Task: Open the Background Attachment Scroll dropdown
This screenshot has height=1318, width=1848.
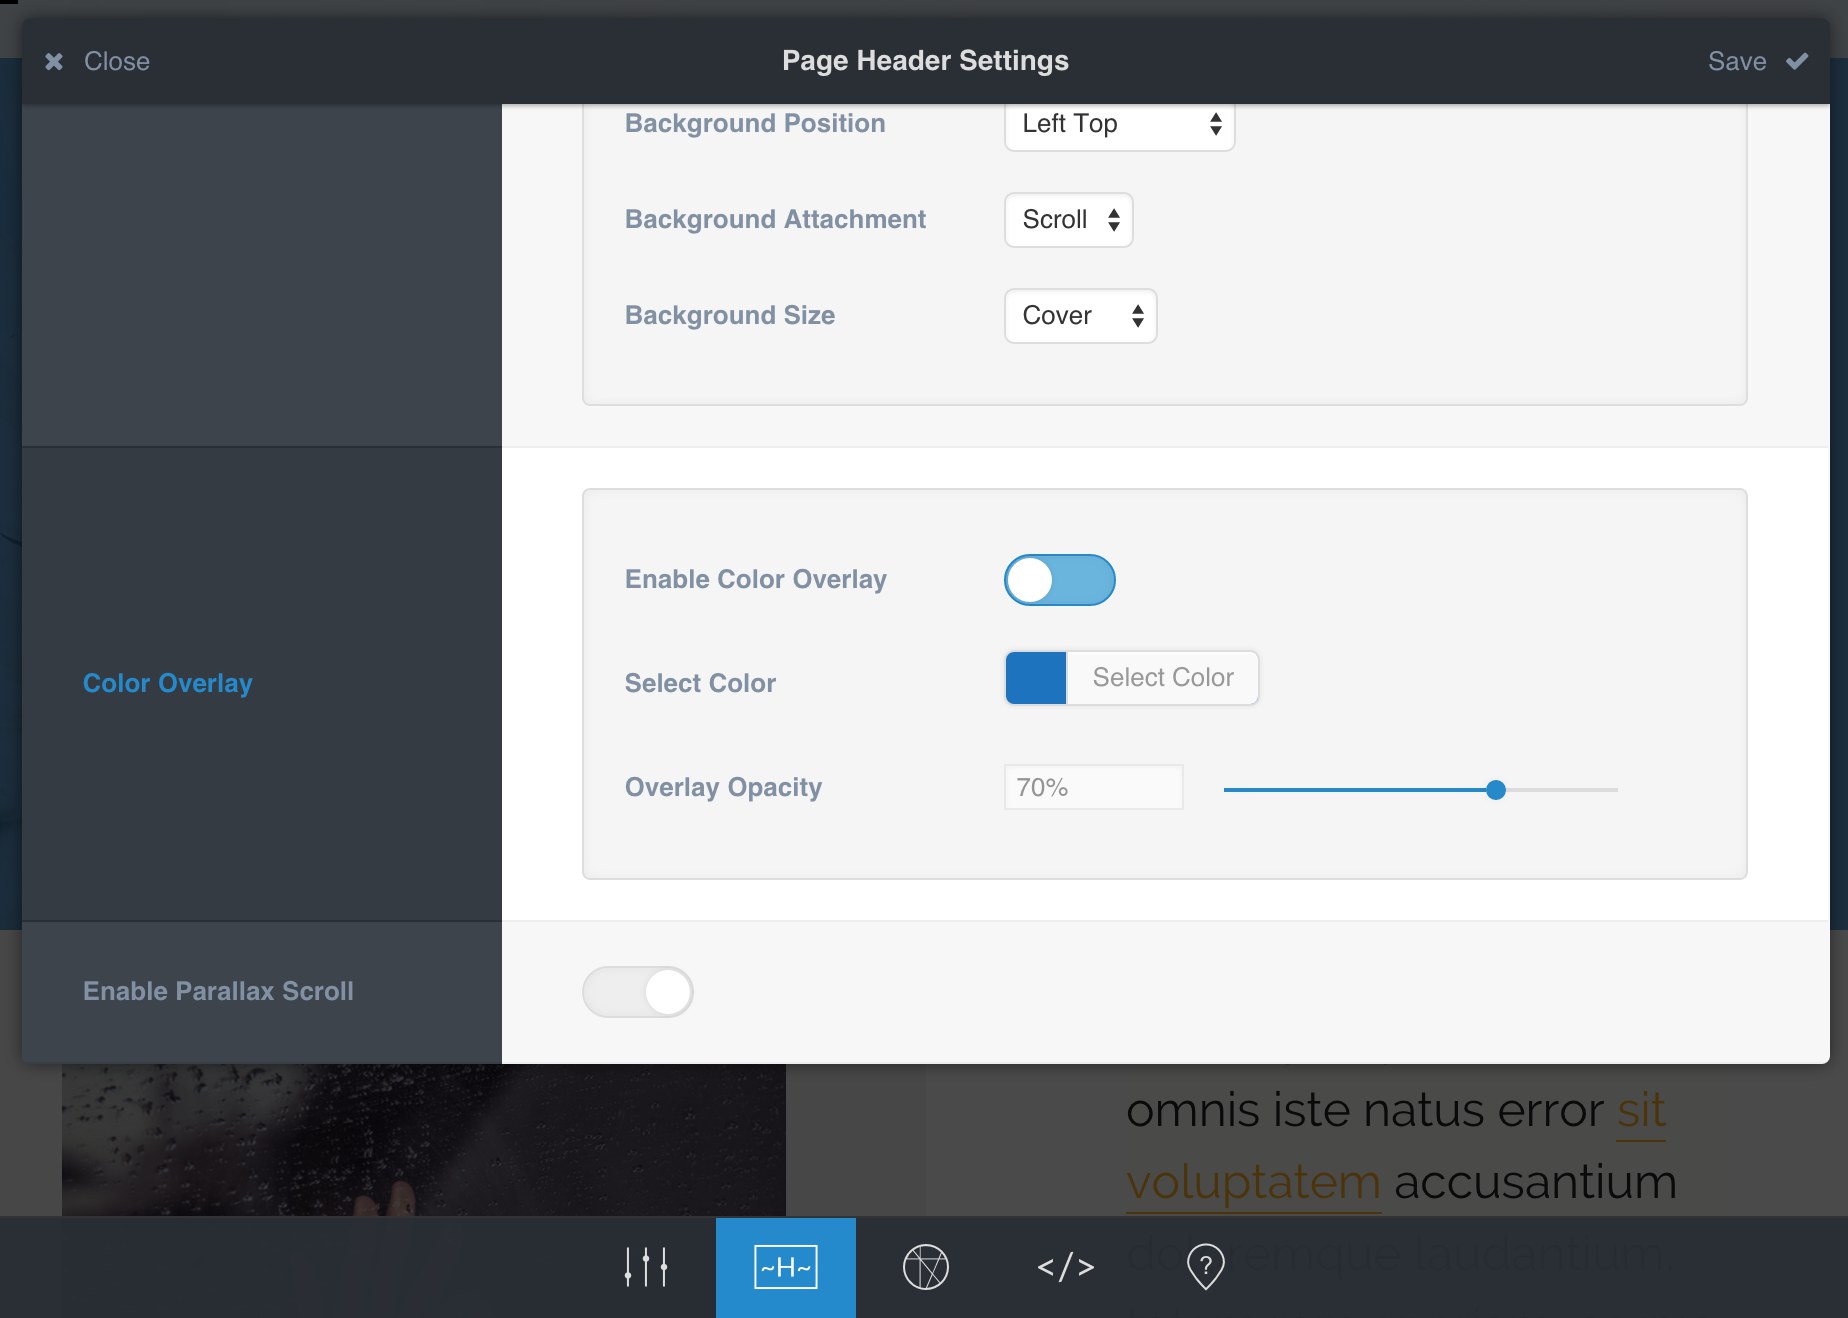Action: coord(1069,220)
